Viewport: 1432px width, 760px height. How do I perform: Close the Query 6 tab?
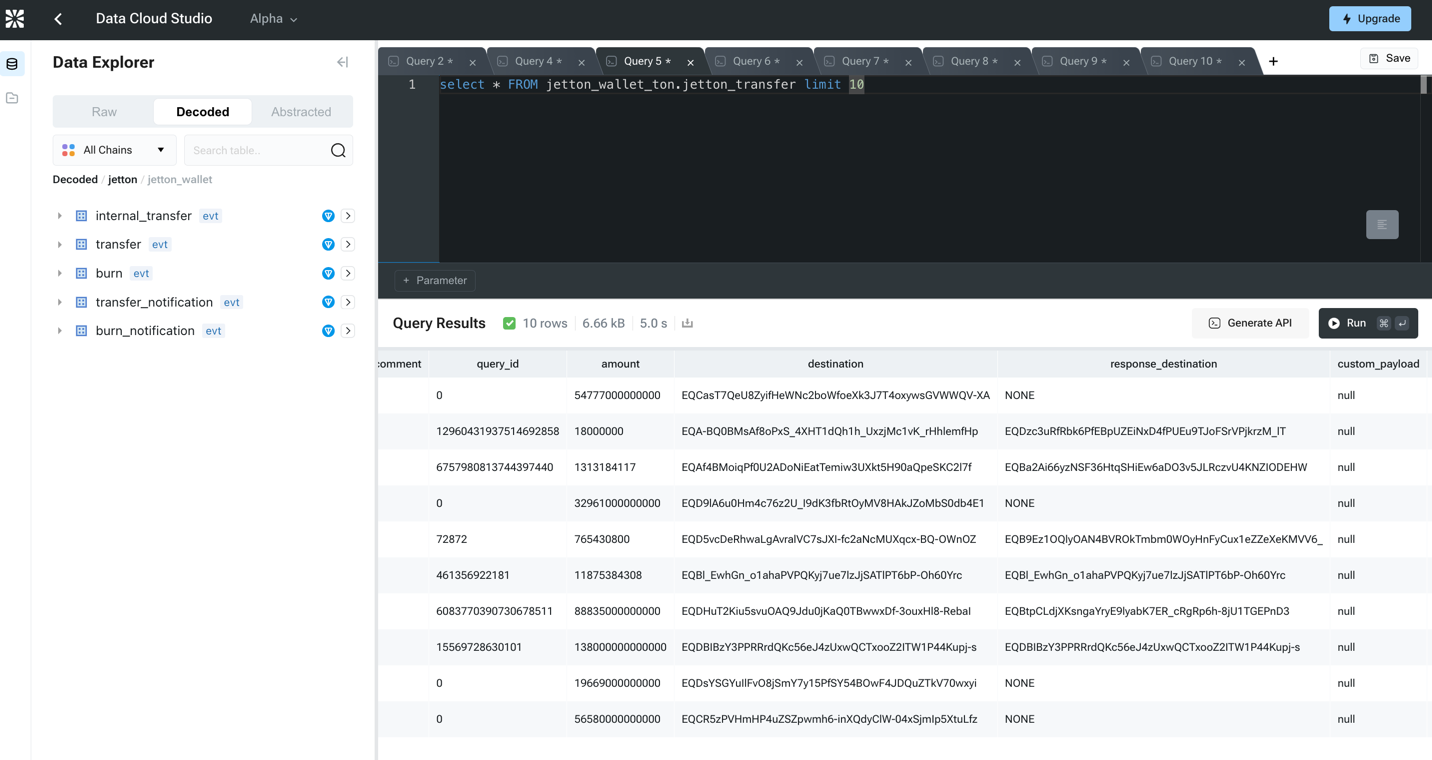pos(799,62)
